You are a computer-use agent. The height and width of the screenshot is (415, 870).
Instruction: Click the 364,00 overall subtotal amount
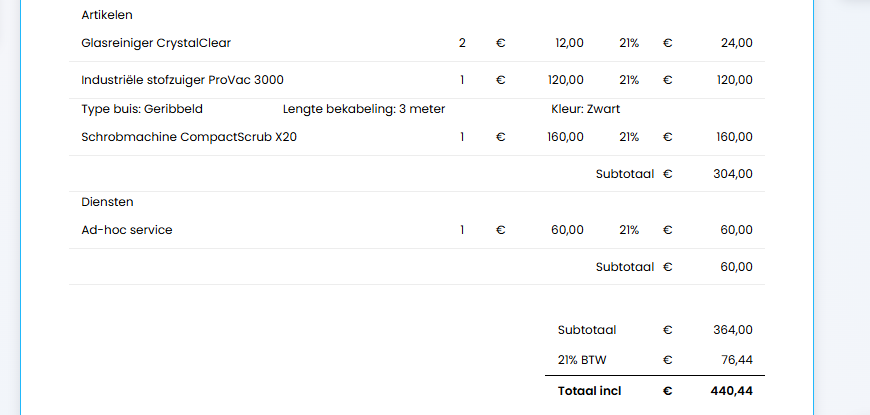click(735, 329)
